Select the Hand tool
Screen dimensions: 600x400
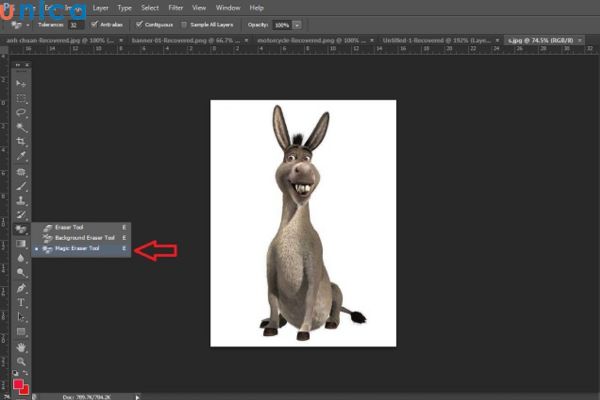pyautogui.click(x=21, y=347)
